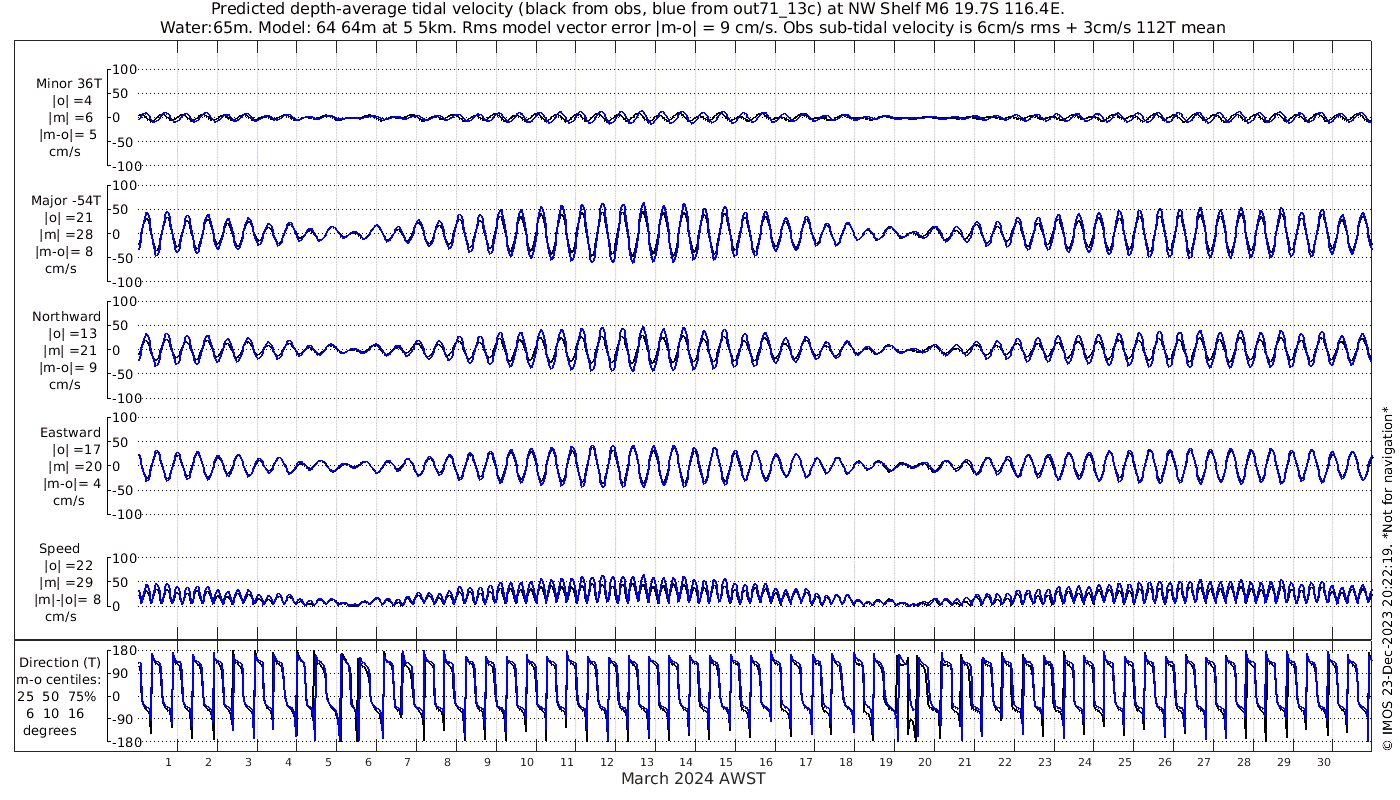Click day '30' on the date axis
This screenshot has height=800, width=1400.
pyautogui.click(x=1324, y=762)
